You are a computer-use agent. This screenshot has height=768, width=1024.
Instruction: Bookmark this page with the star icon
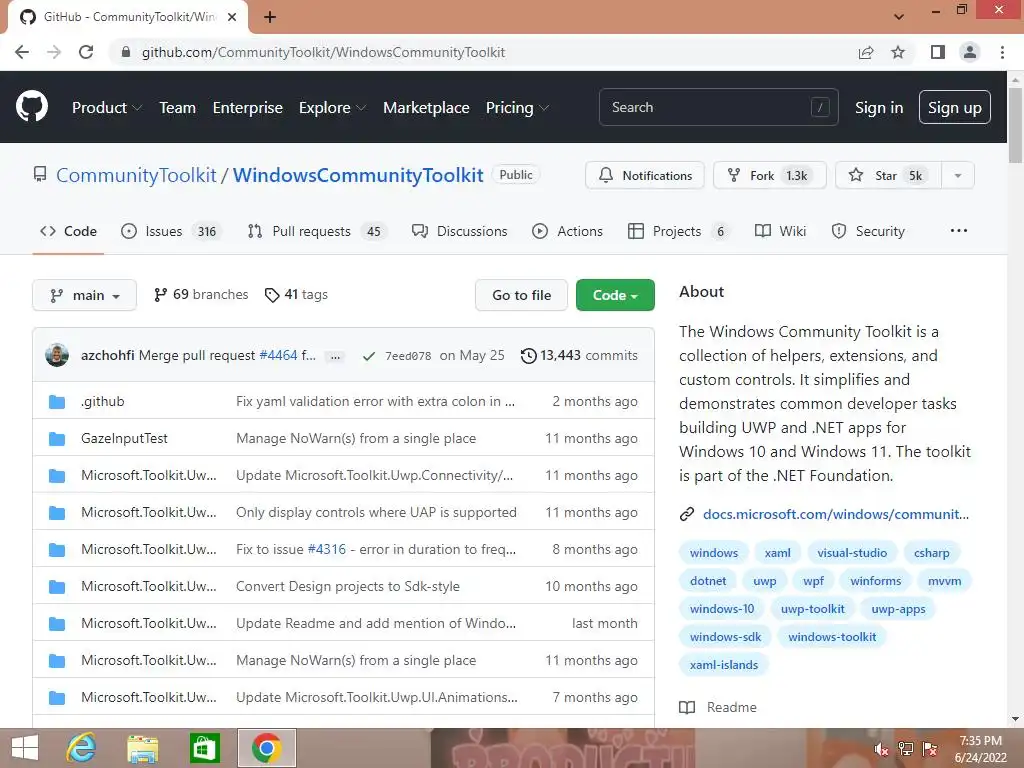point(898,52)
